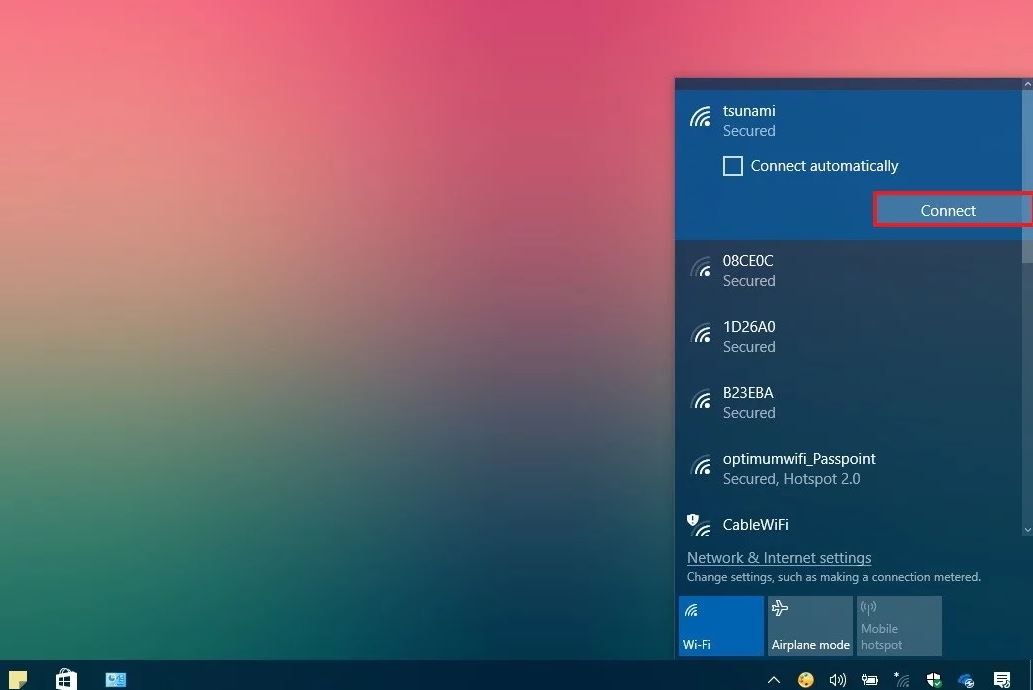Open Network & Internet settings link
This screenshot has height=690, width=1033.
pyautogui.click(x=779, y=558)
